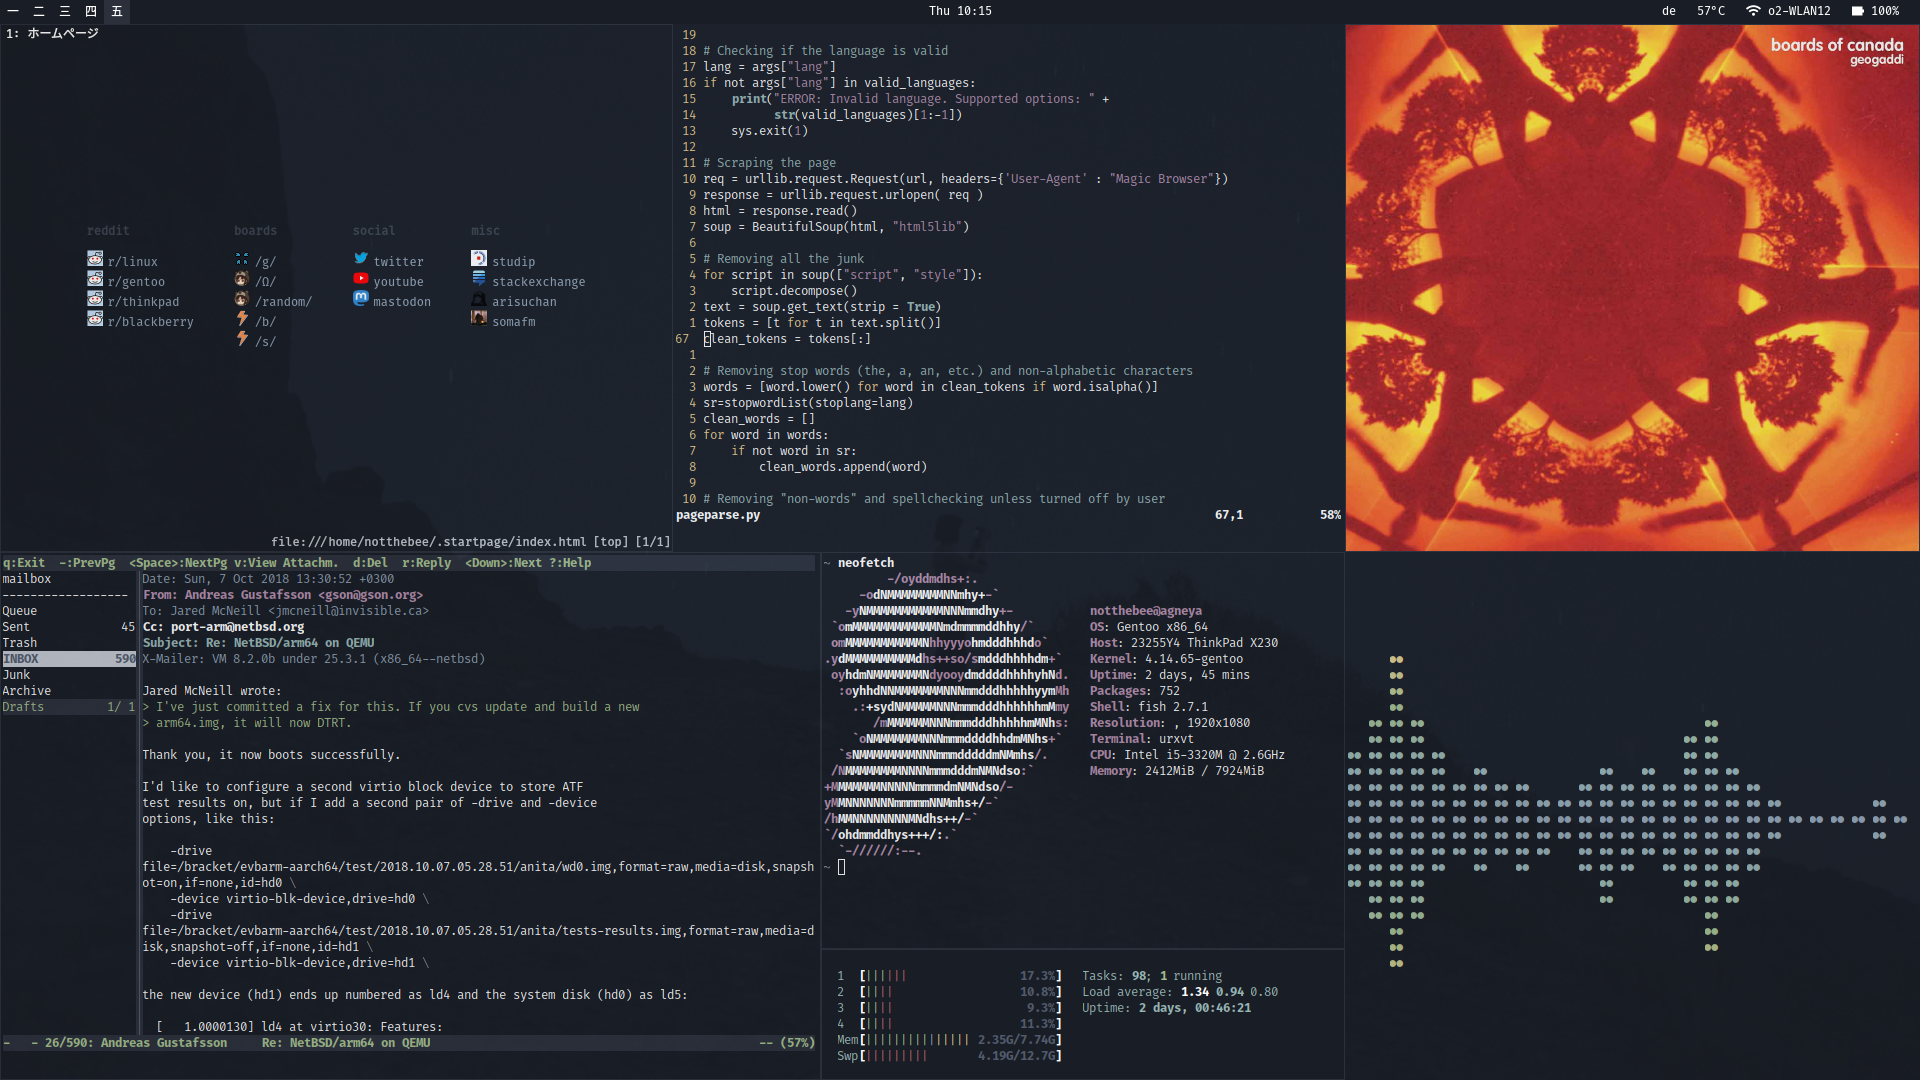Image resolution: width=1920 pixels, height=1080 pixels.
Task: Click the lightning bolt icon beside /b/
Action: point(242,319)
